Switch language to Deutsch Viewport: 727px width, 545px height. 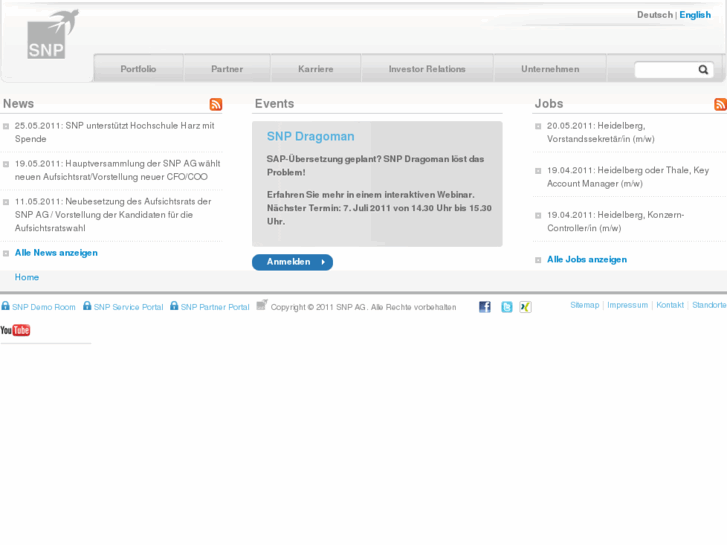[655, 15]
